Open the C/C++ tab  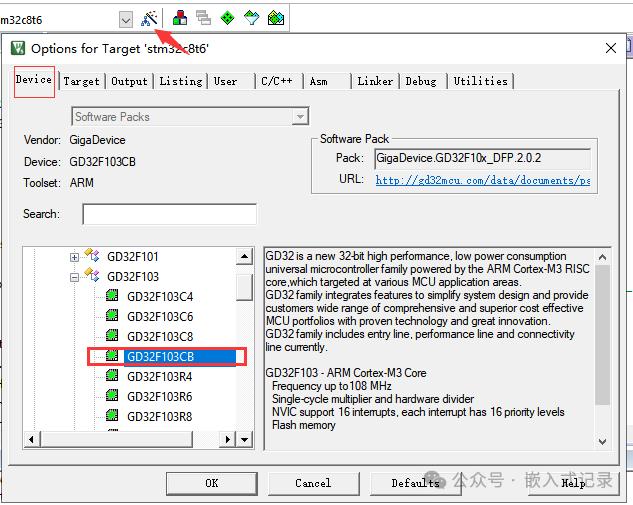point(277,82)
